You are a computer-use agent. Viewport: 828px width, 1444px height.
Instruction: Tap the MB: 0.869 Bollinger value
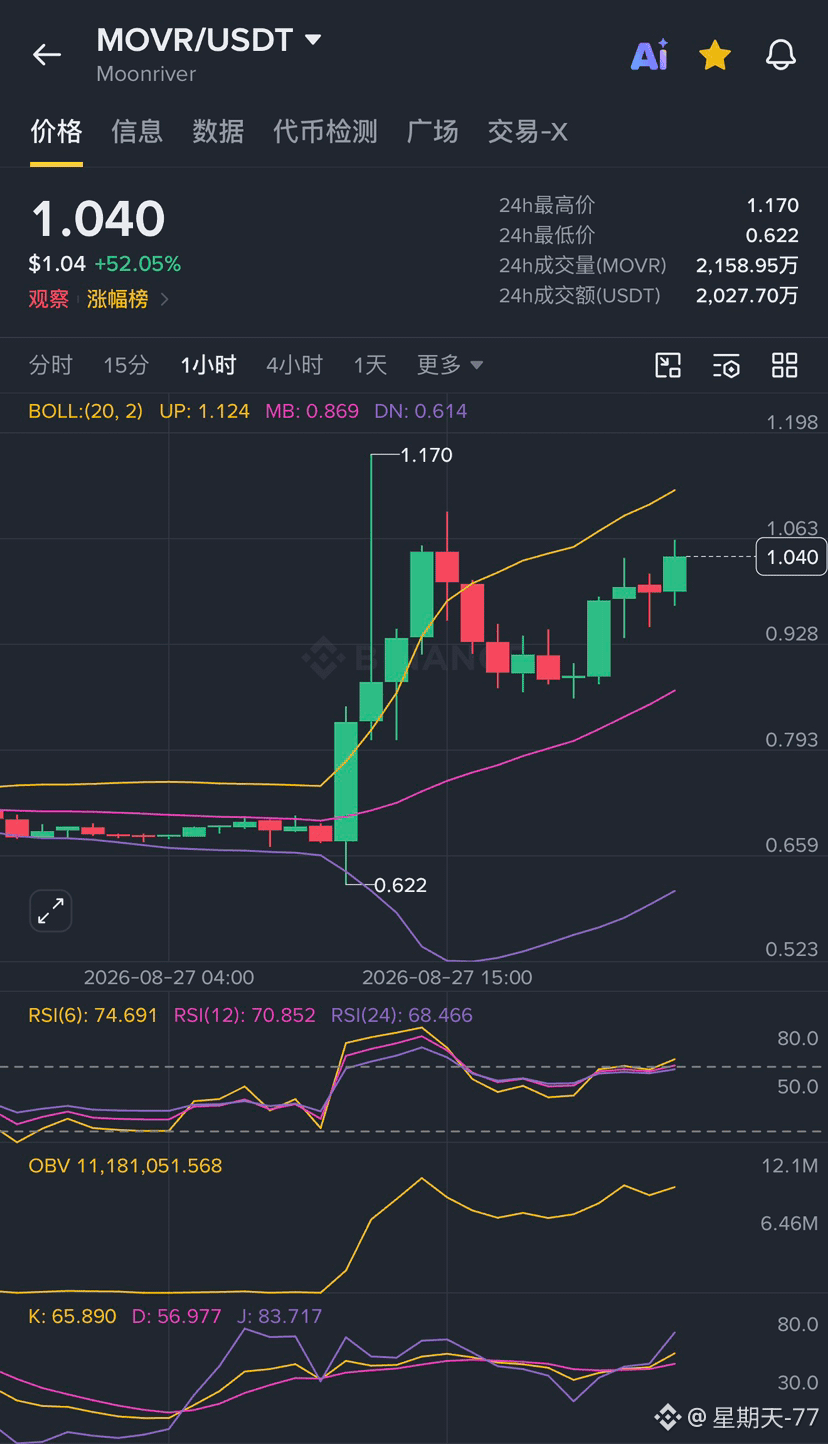312,411
